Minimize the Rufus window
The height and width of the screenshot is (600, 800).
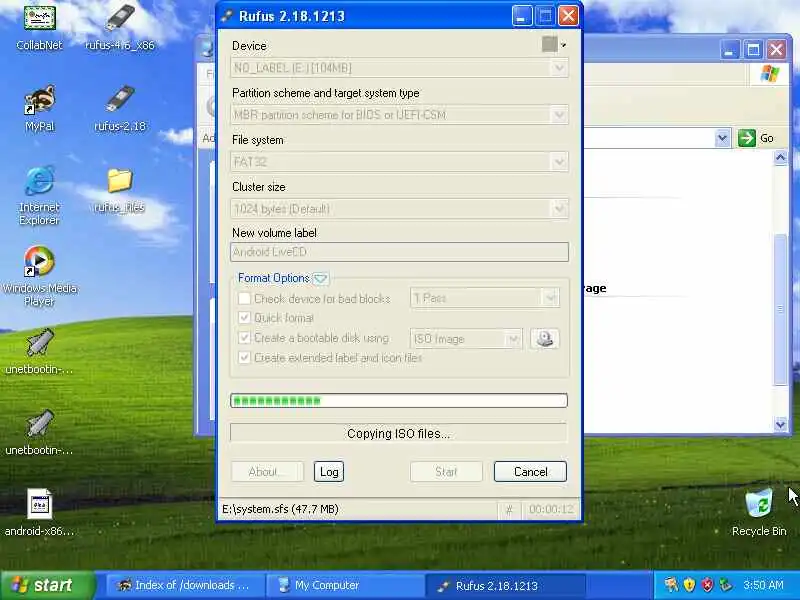coord(521,16)
